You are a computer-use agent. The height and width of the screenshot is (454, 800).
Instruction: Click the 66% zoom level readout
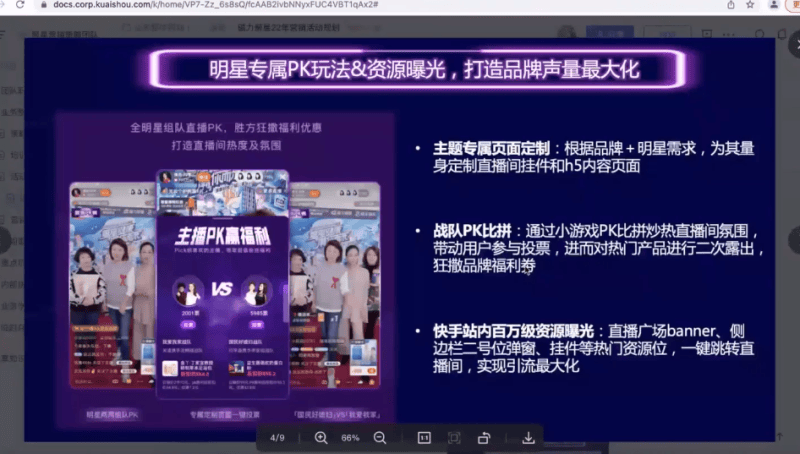coord(350,438)
